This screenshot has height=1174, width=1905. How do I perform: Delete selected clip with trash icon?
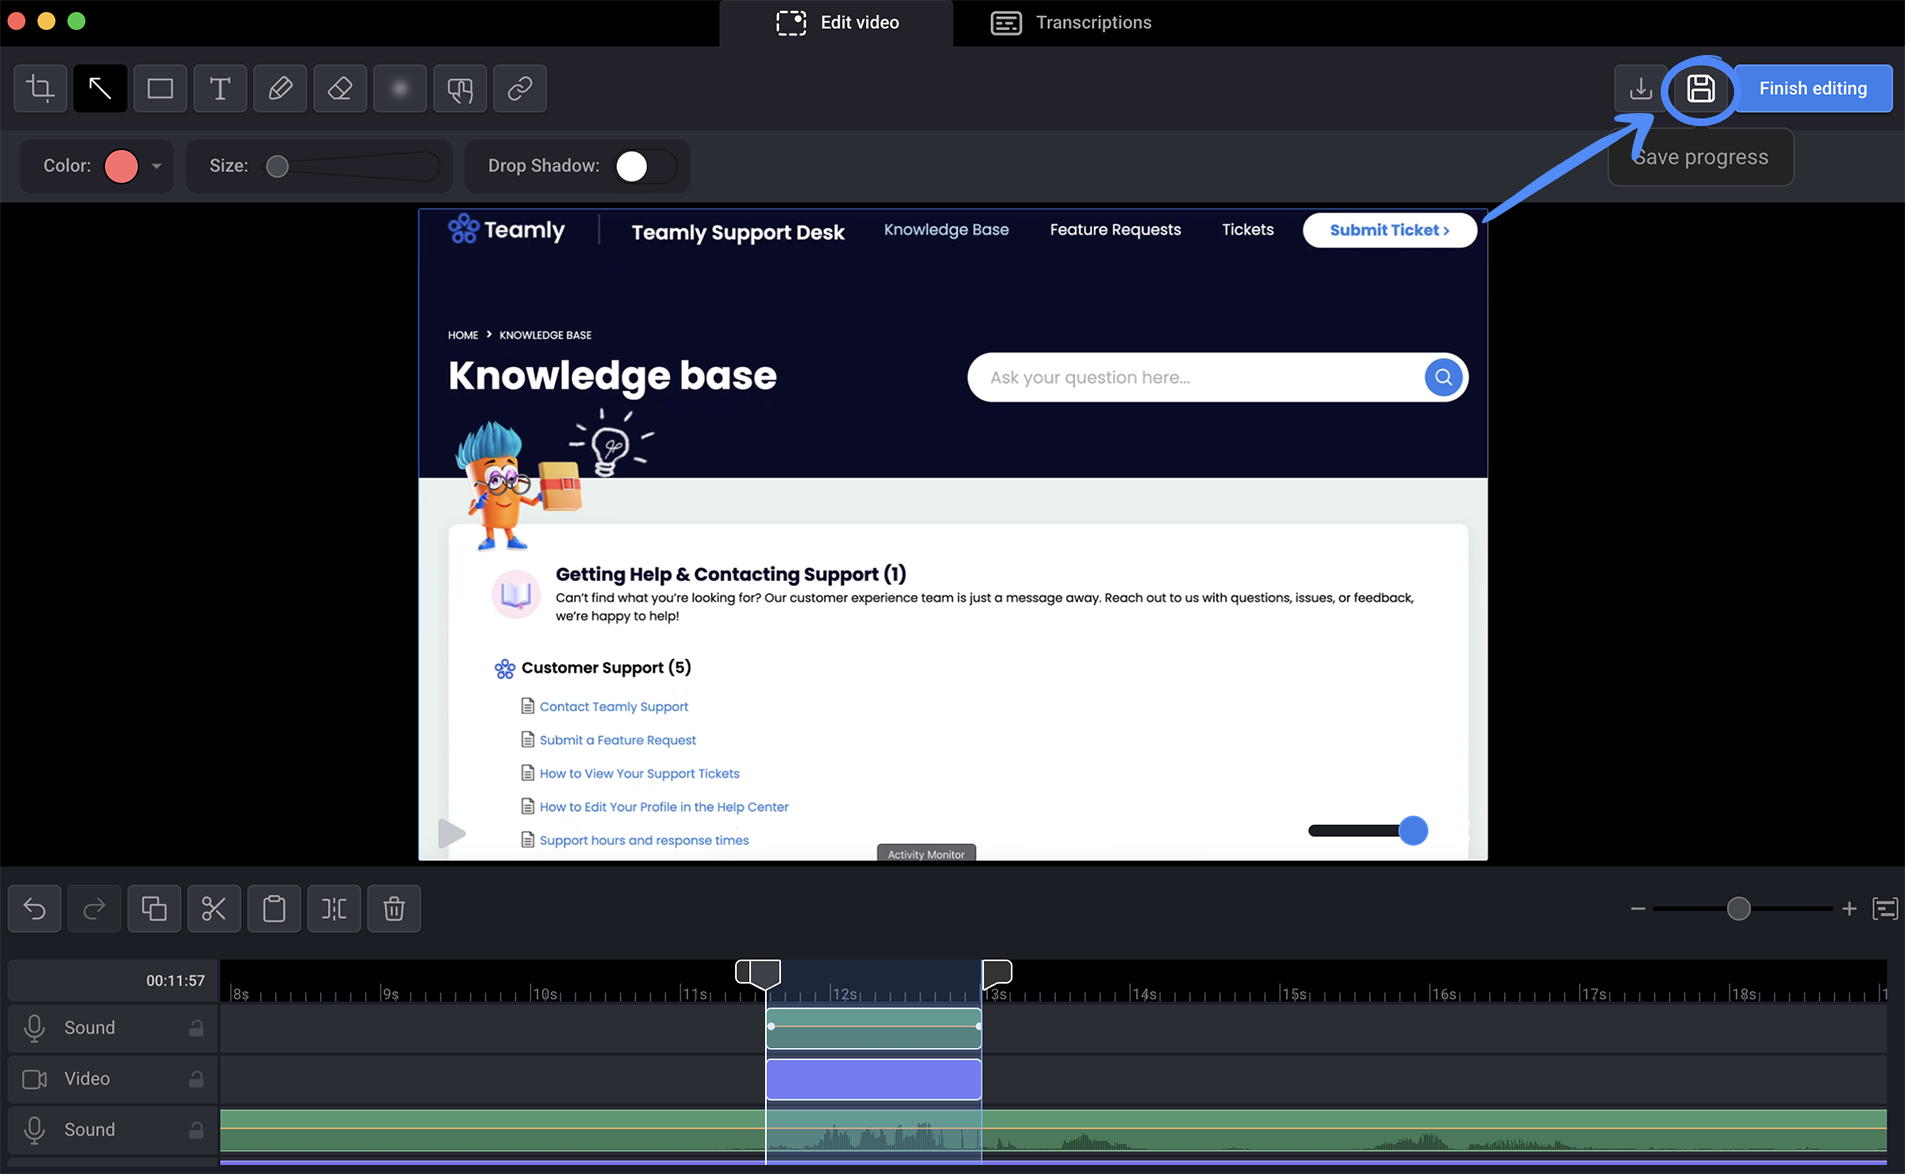(394, 908)
